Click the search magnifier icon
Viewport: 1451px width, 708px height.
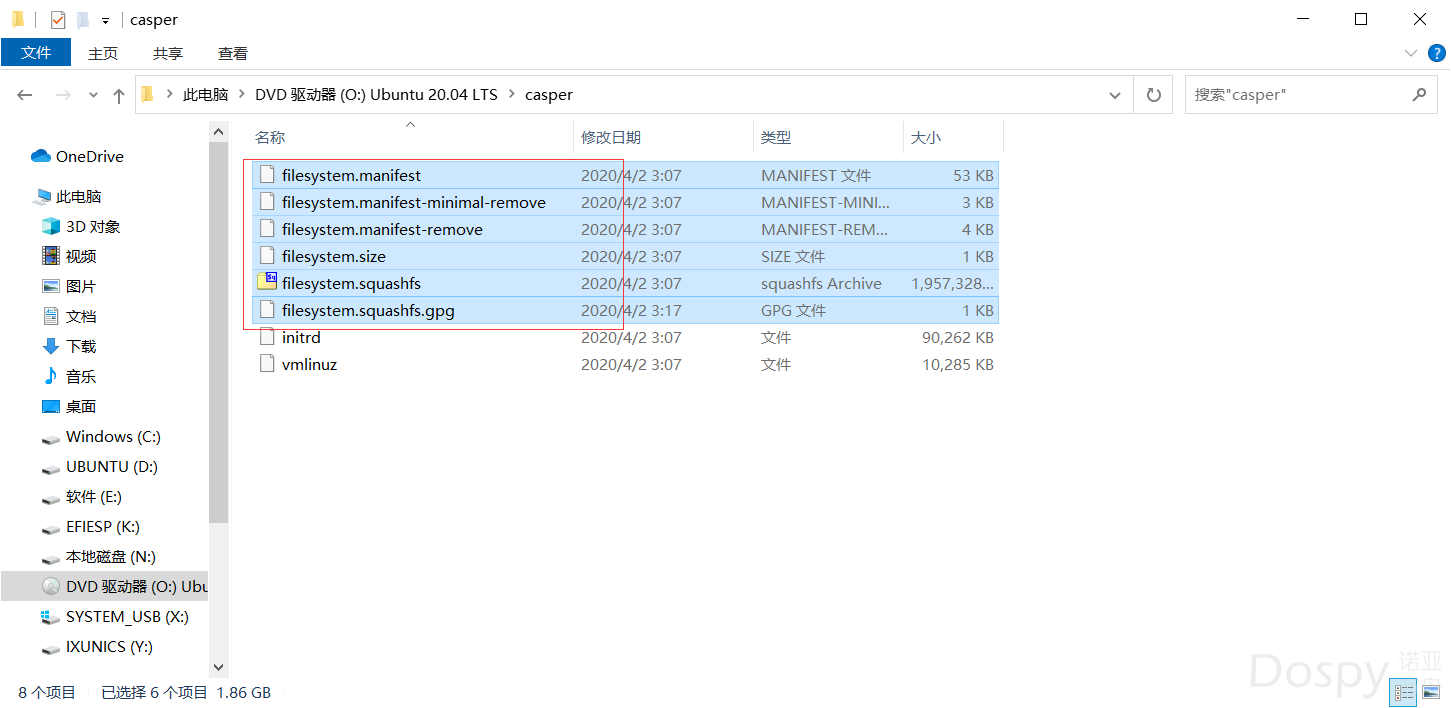point(1419,95)
